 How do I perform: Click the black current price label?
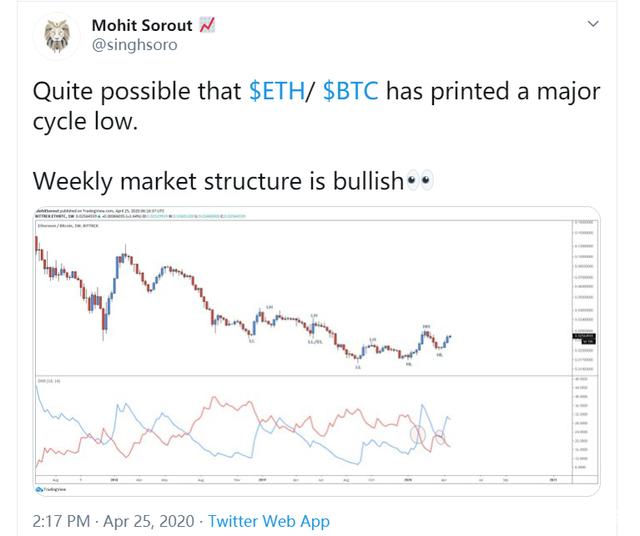(584, 338)
